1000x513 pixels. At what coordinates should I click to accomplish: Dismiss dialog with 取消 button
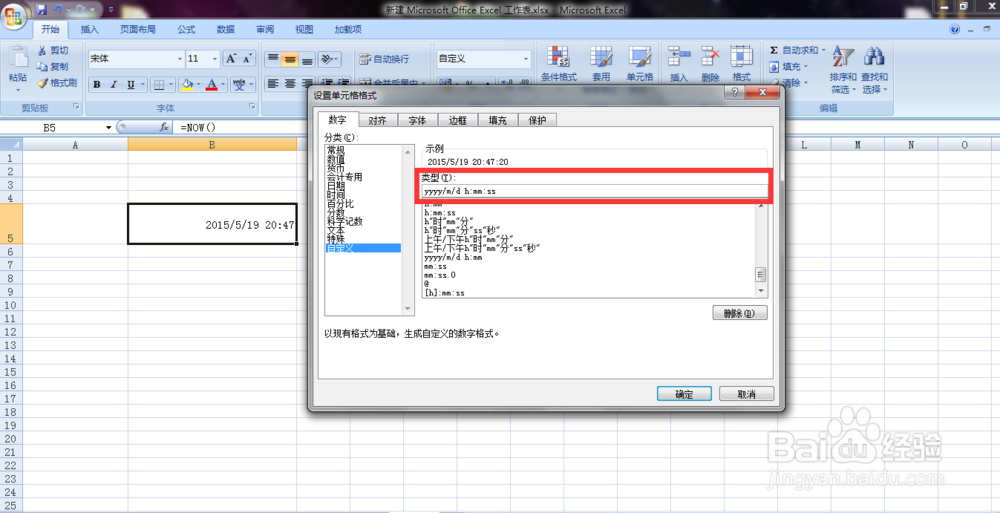coord(746,394)
